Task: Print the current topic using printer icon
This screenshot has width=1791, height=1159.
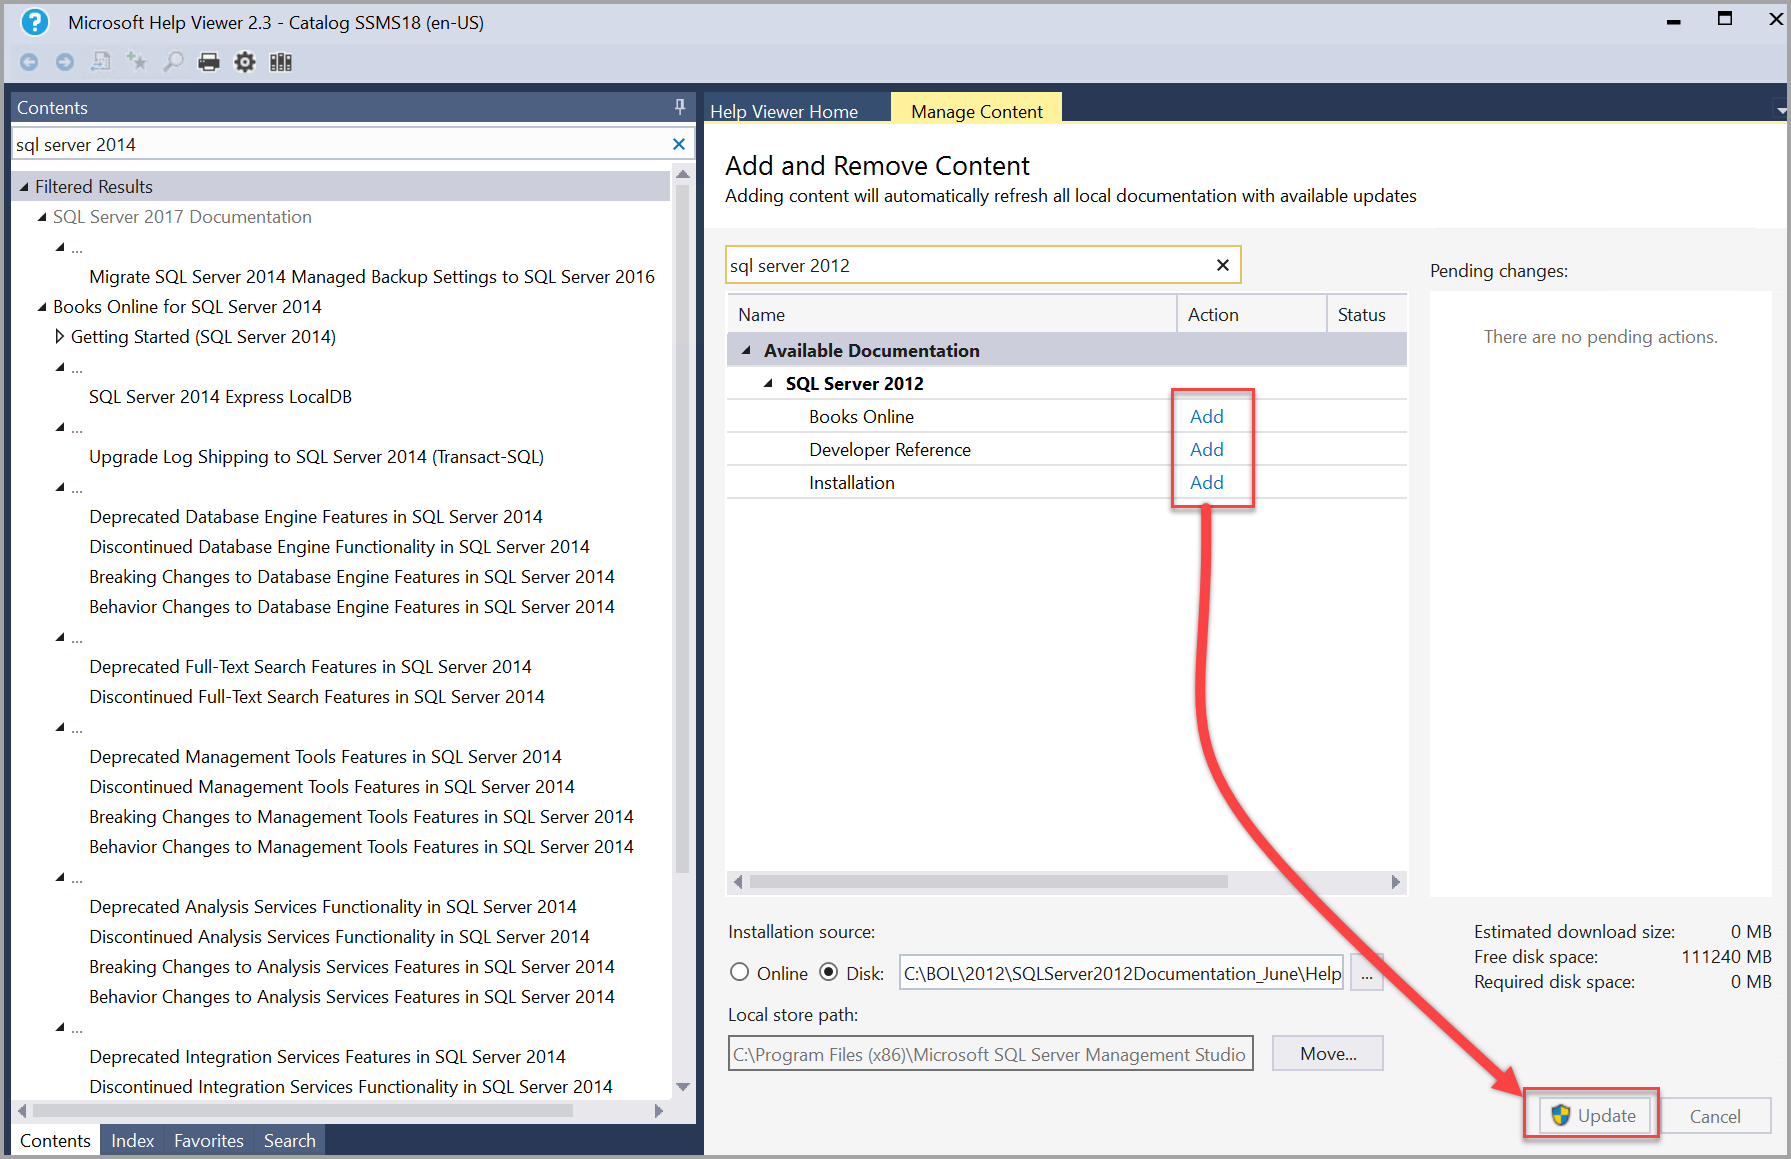Action: [x=208, y=61]
